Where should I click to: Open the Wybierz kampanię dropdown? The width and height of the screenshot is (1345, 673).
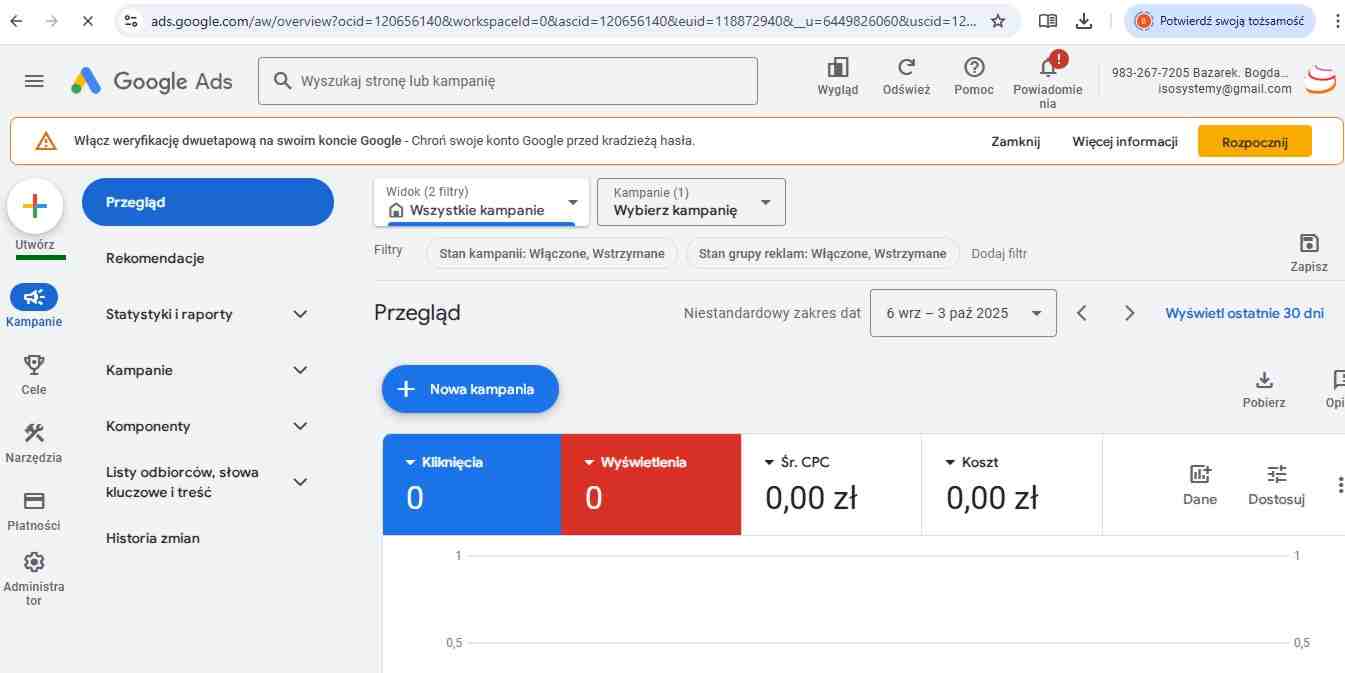point(691,202)
